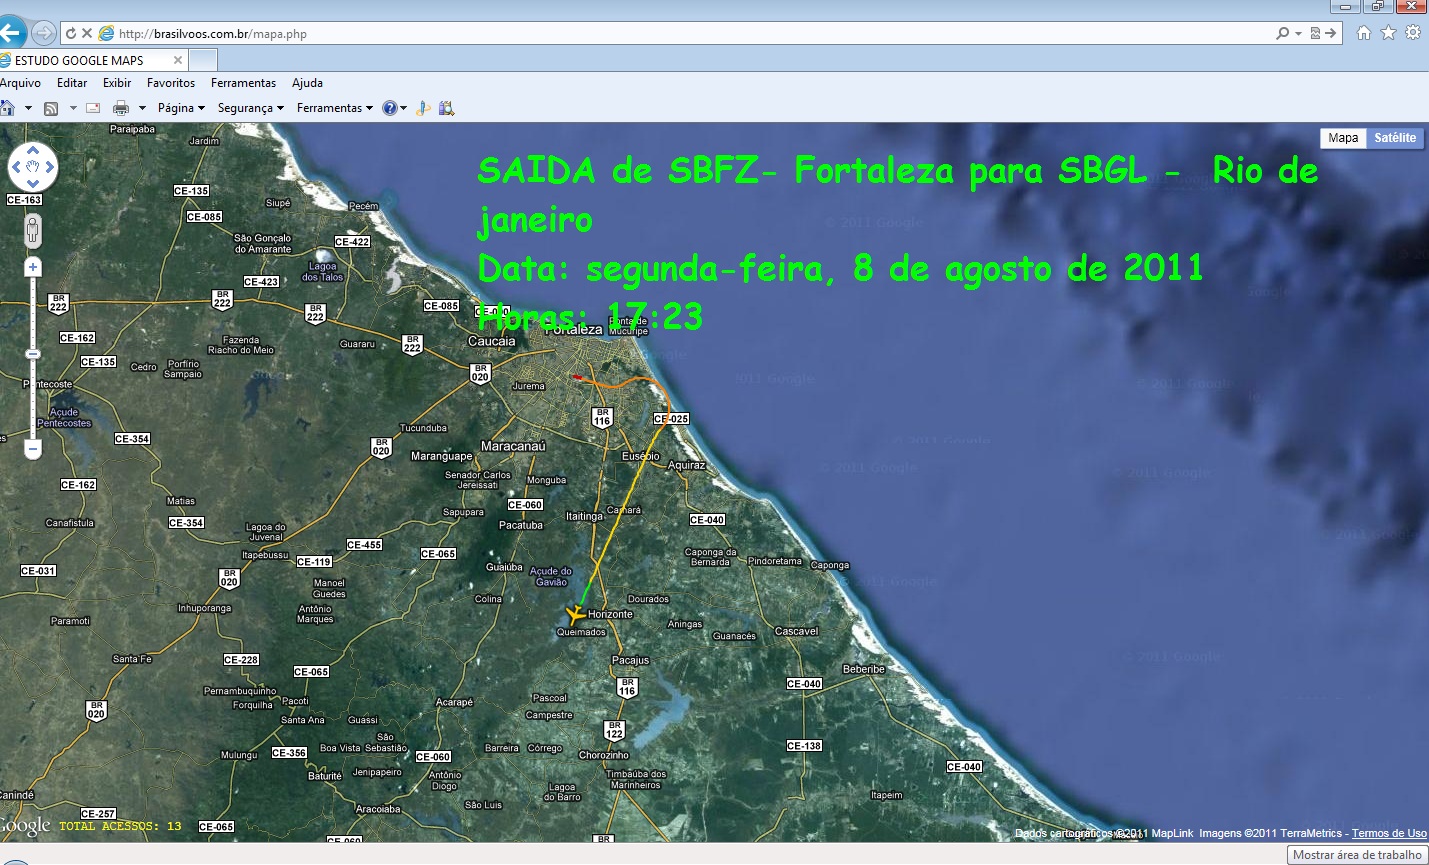Click the pan control compass on the map
The width and height of the screenshot is (1429, 865).
coord(33,166)
